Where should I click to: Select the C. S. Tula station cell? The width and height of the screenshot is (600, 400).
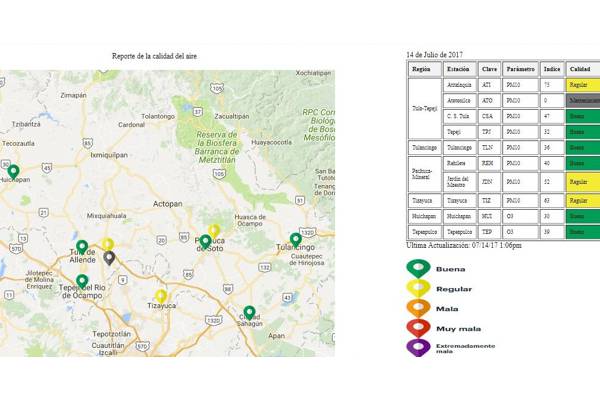[460, 116]
